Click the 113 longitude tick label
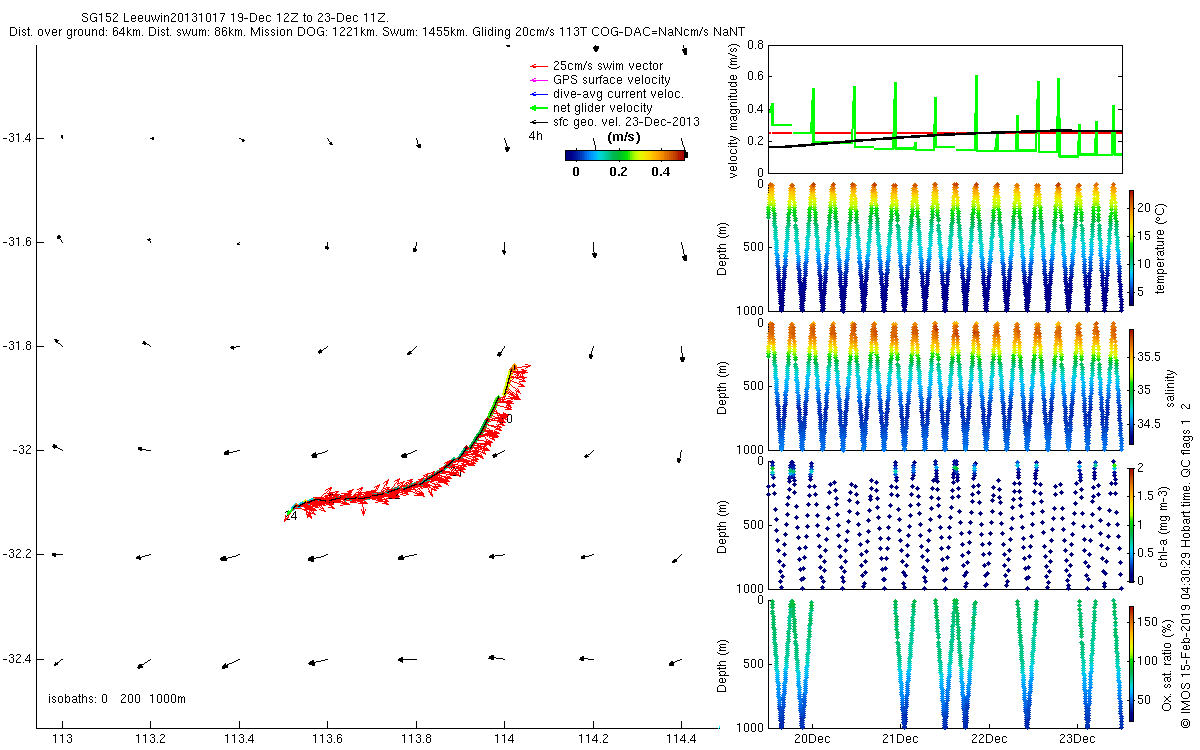This screenshot has width=1200, height=750. pyautogui.click(x=63, y=739)
